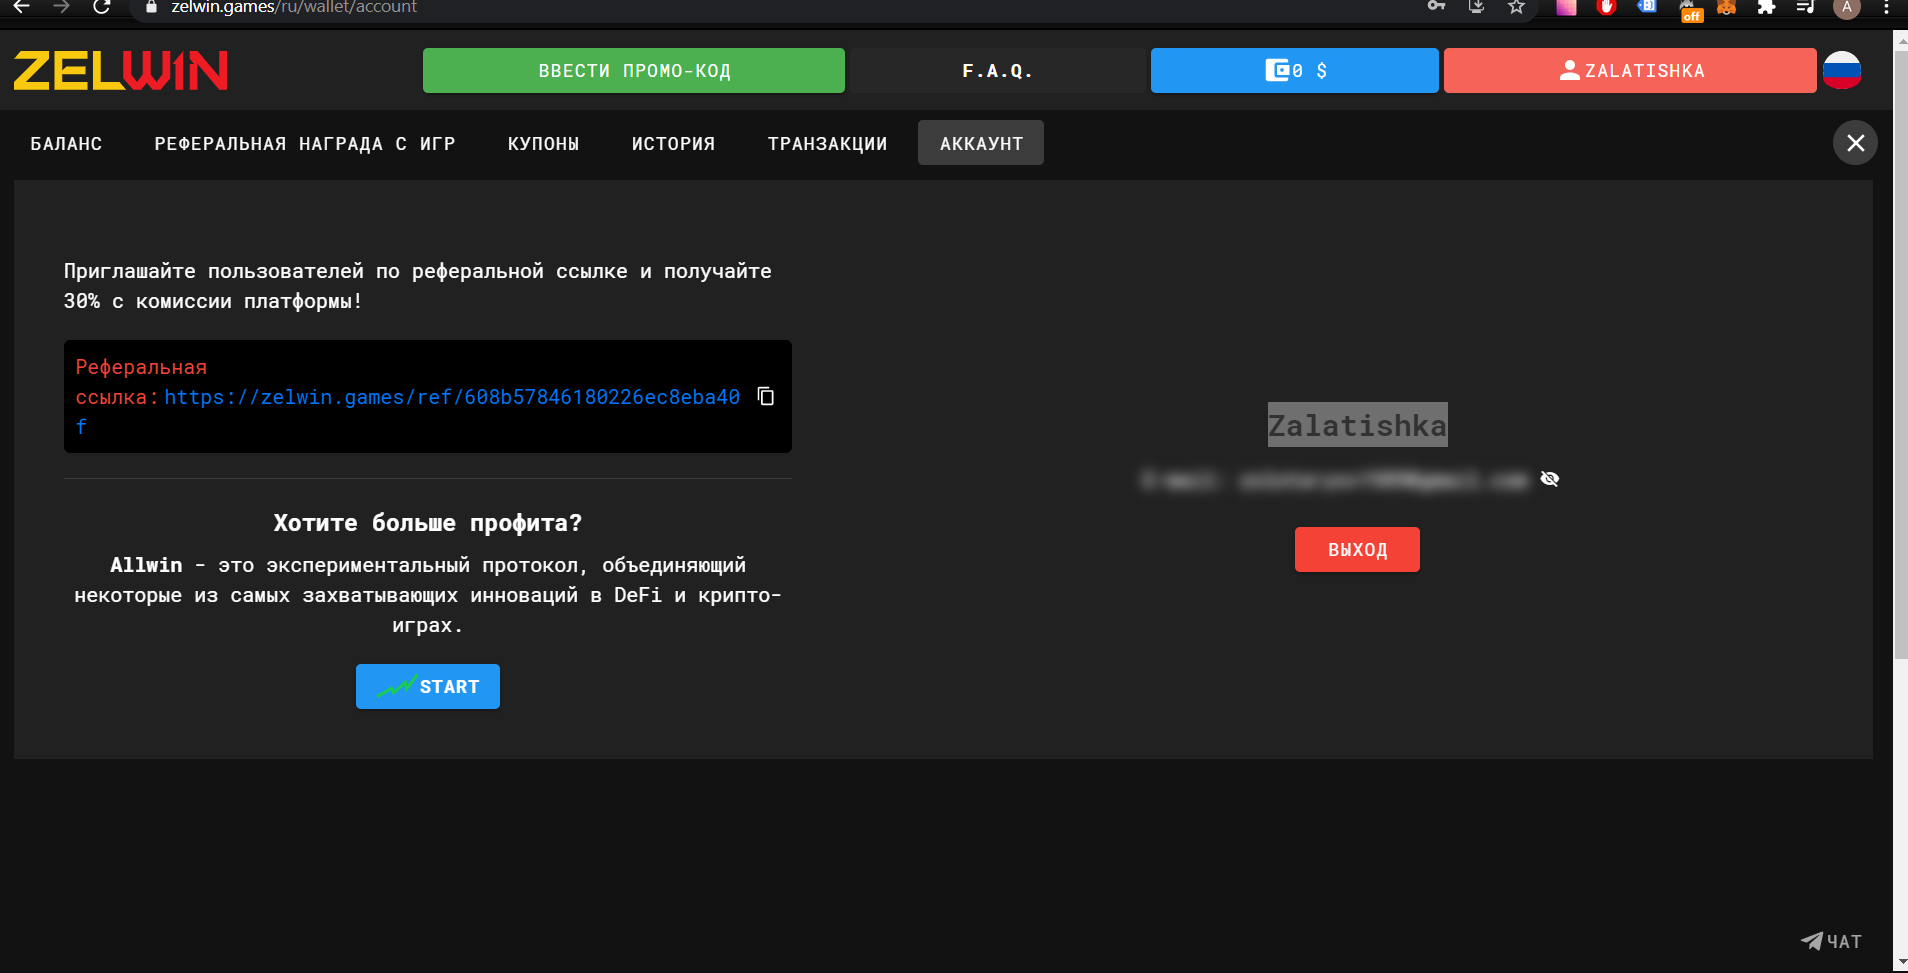Copy the referral link with the copy icon
The width and height of the screenshot is (1908, 973).
click(x=766, y=397)
